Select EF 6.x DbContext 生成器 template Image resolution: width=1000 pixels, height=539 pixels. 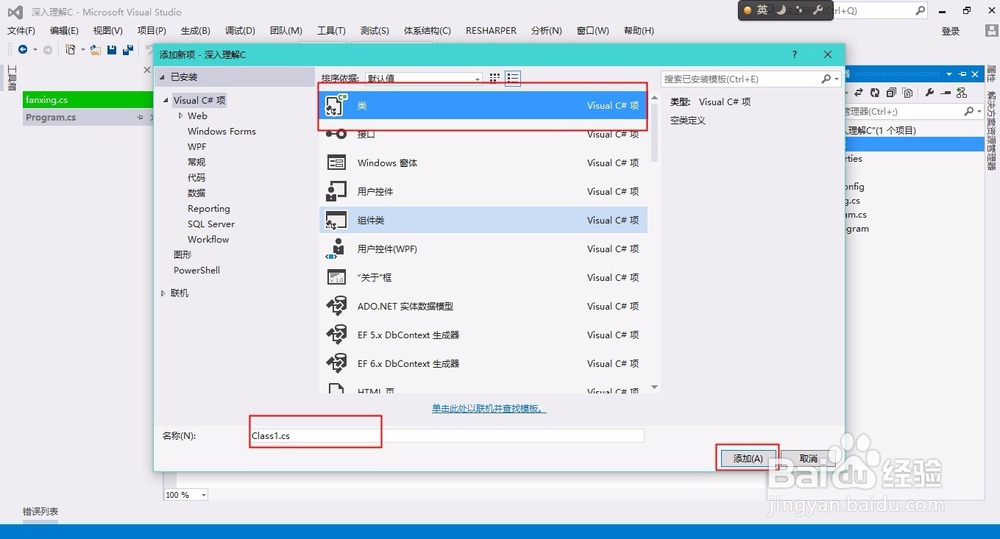[483, 364]
